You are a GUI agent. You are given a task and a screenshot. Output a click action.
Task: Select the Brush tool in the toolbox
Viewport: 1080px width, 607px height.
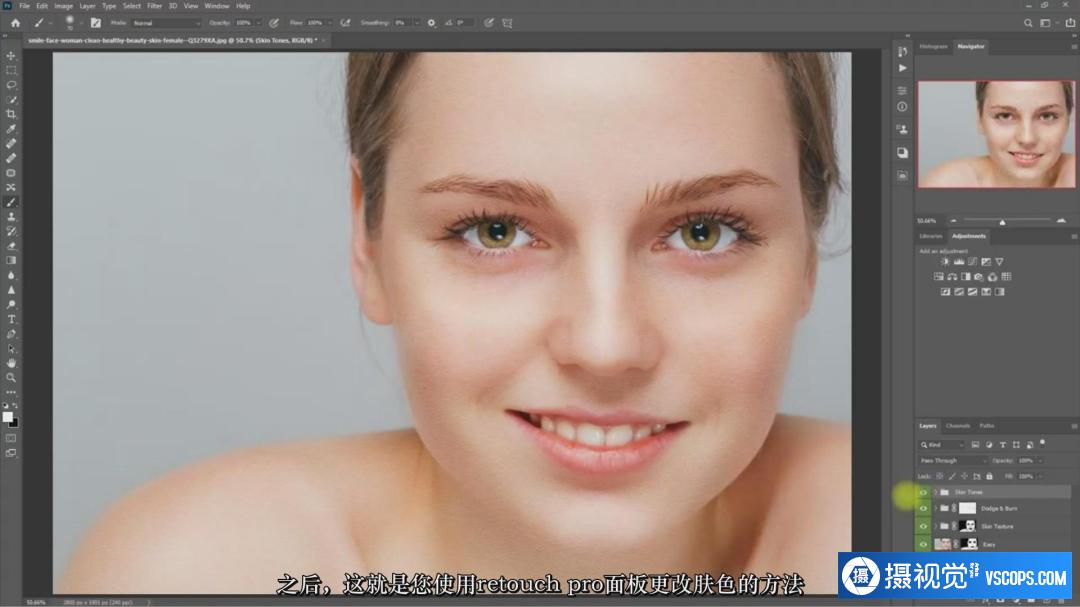11,202
